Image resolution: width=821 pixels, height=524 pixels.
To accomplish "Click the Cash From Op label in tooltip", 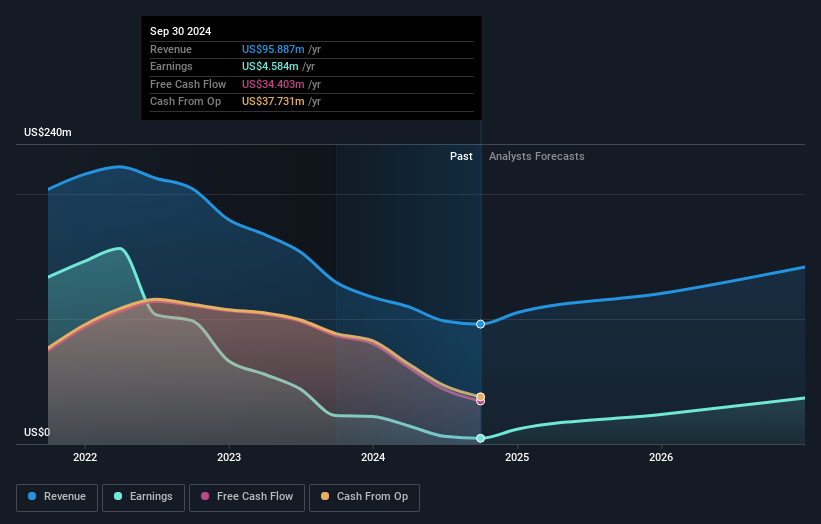I will [x=185, y=102].
